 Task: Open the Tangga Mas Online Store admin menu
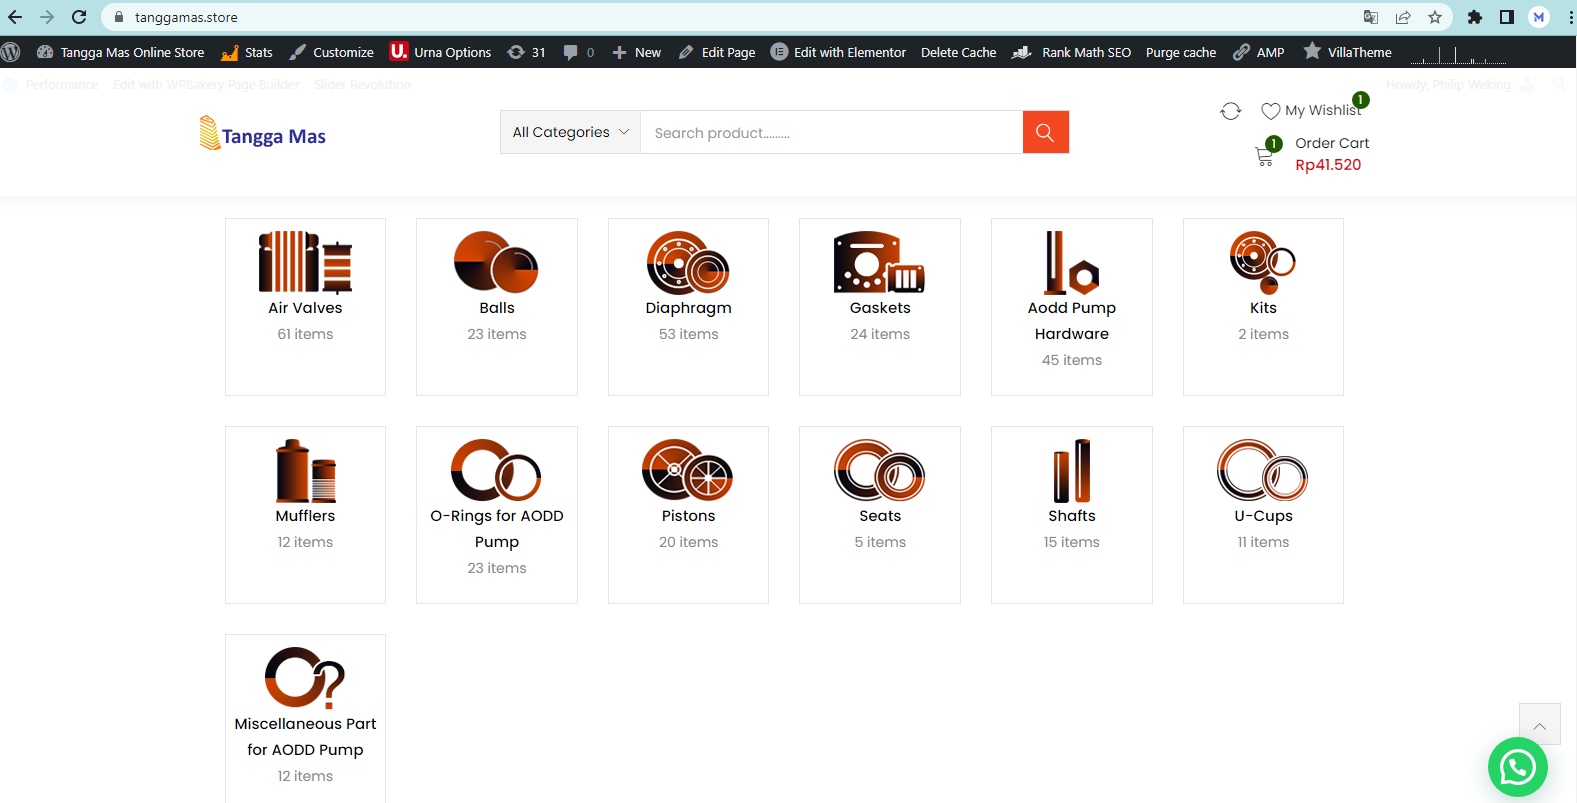121,52
